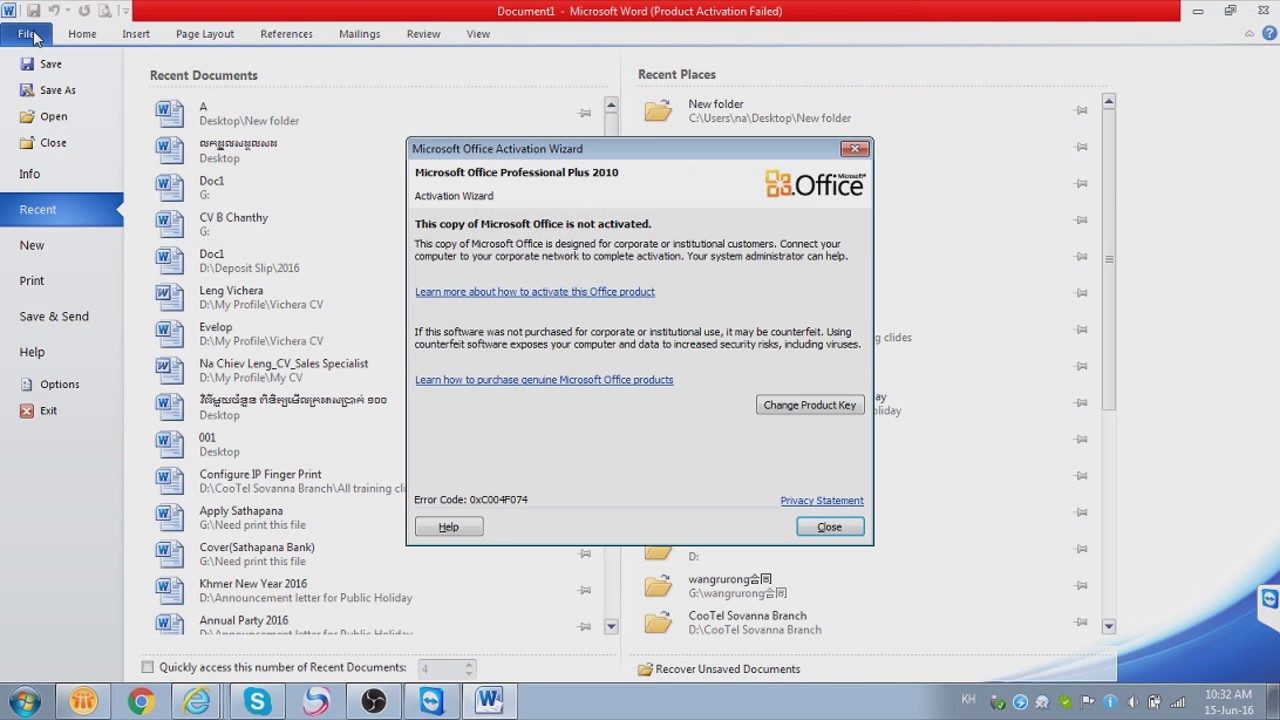Switch to Home ribbon tab

(x=82, y=34)
